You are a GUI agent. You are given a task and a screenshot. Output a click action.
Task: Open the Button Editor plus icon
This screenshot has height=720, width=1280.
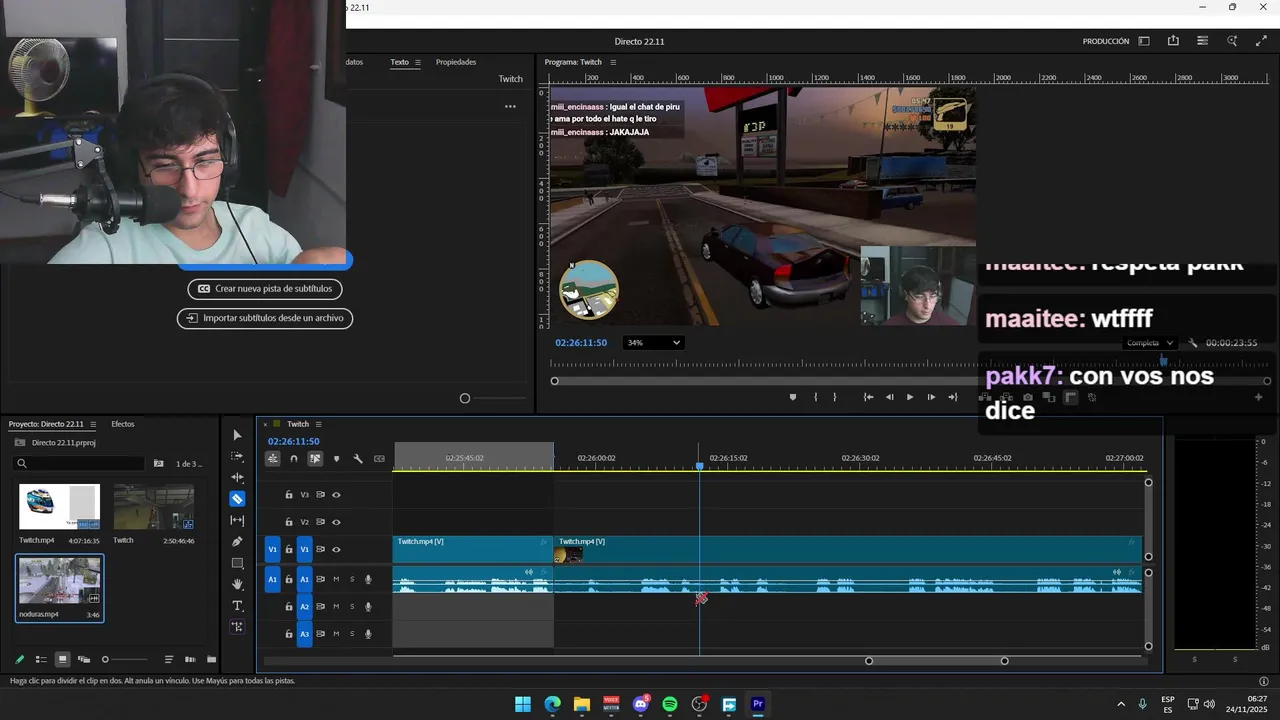click(x=1259, y=397)
